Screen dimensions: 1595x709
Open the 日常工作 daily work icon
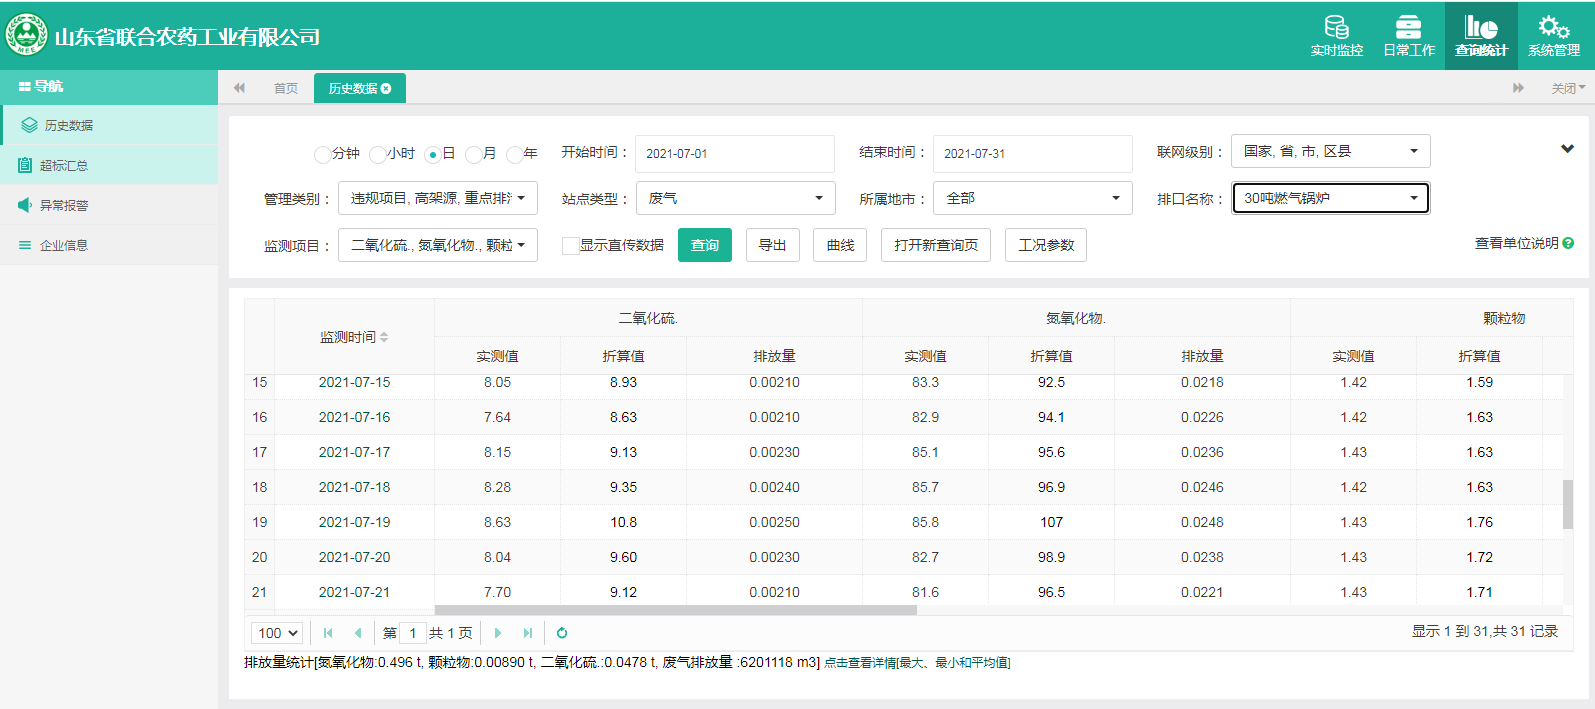pos(1408,28)
